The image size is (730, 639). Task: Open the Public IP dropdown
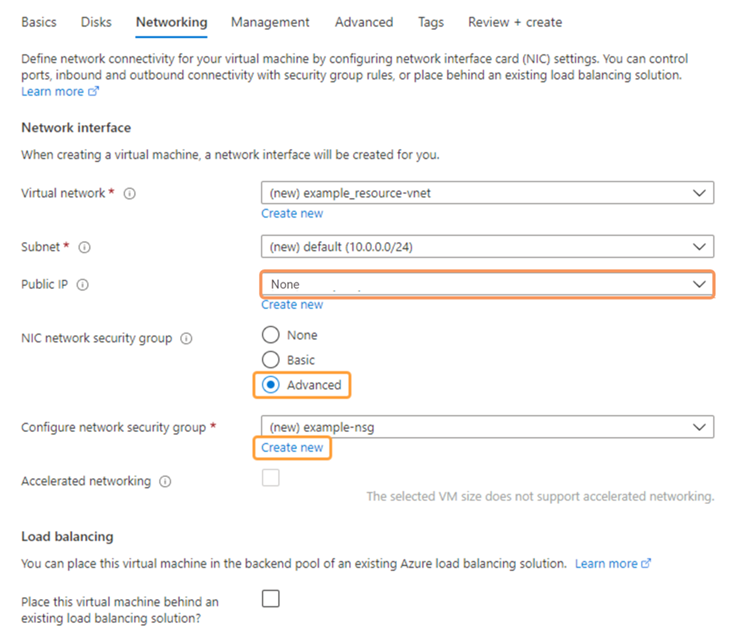(x=487, y=285)
